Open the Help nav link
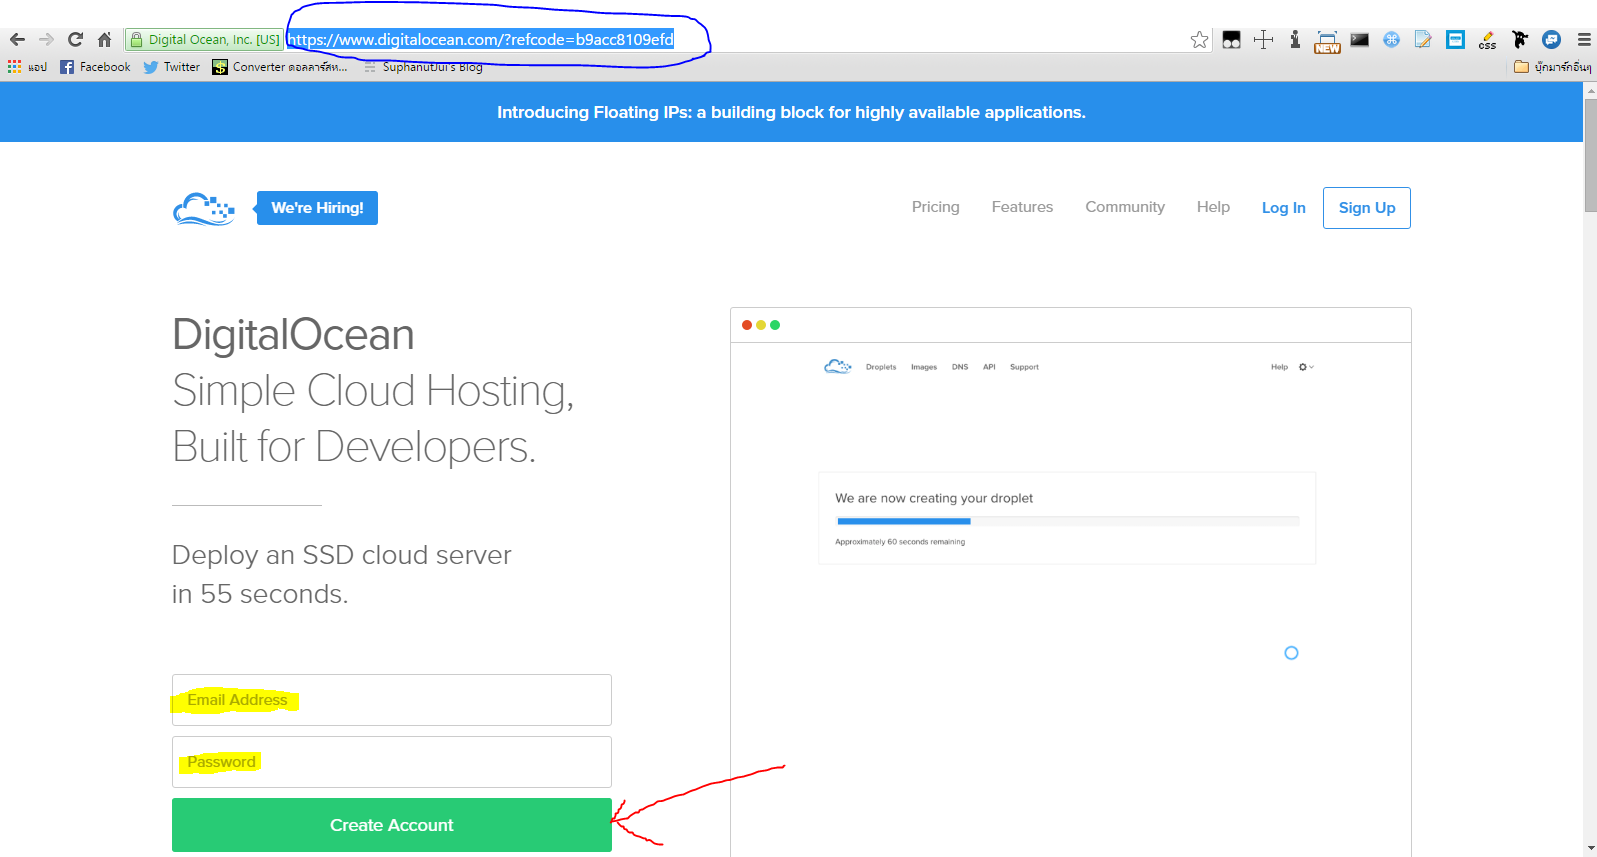 point(1213,207)
